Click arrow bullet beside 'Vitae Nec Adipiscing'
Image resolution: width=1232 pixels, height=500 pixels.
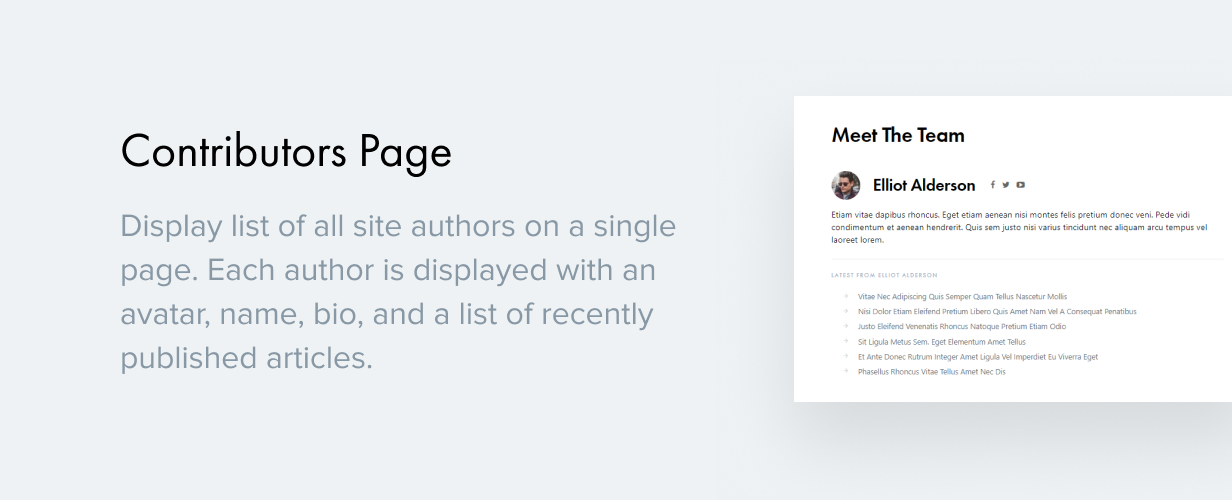click(846, 297)
